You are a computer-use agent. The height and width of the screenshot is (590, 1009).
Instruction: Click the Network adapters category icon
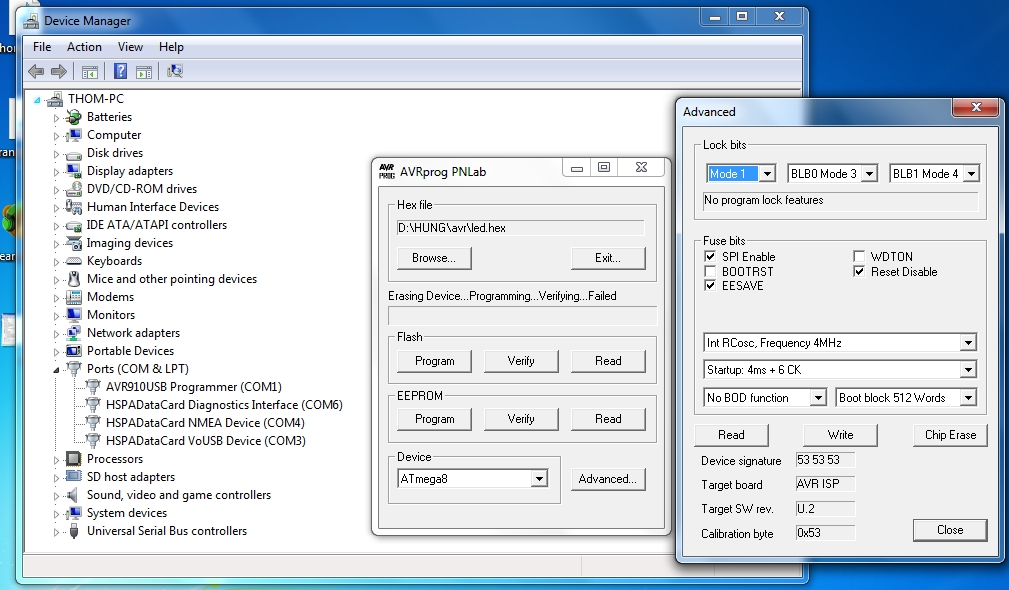point(73,333)
